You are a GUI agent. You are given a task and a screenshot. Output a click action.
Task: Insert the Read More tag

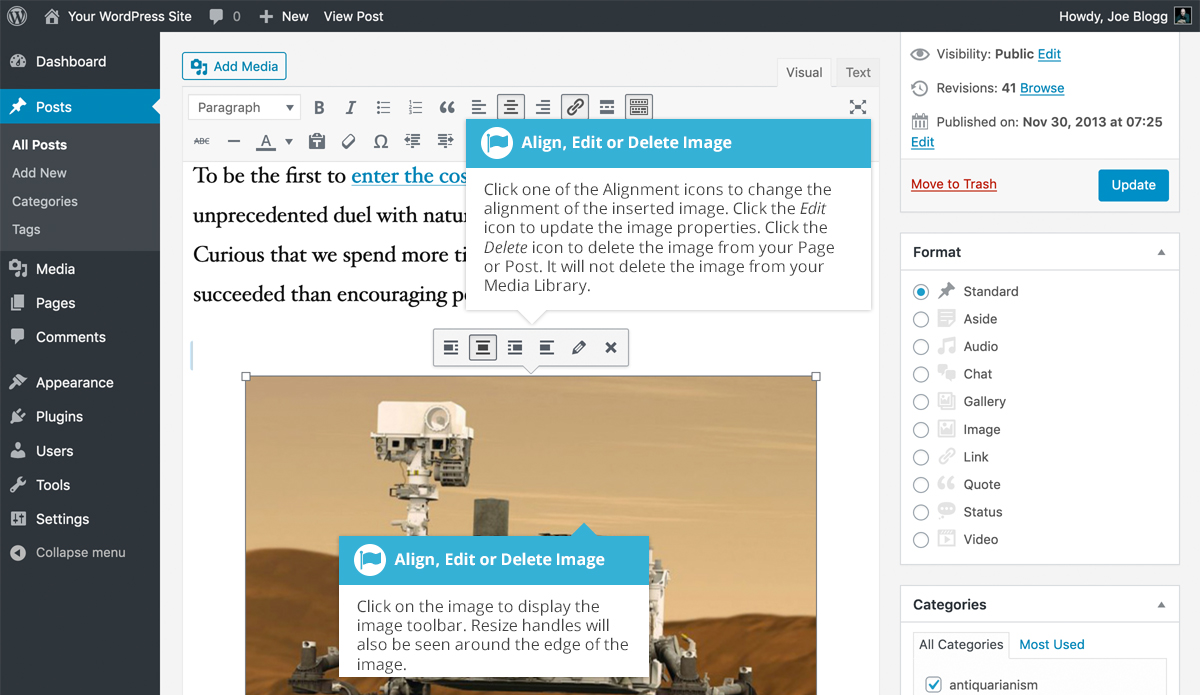tap(607, 107)
